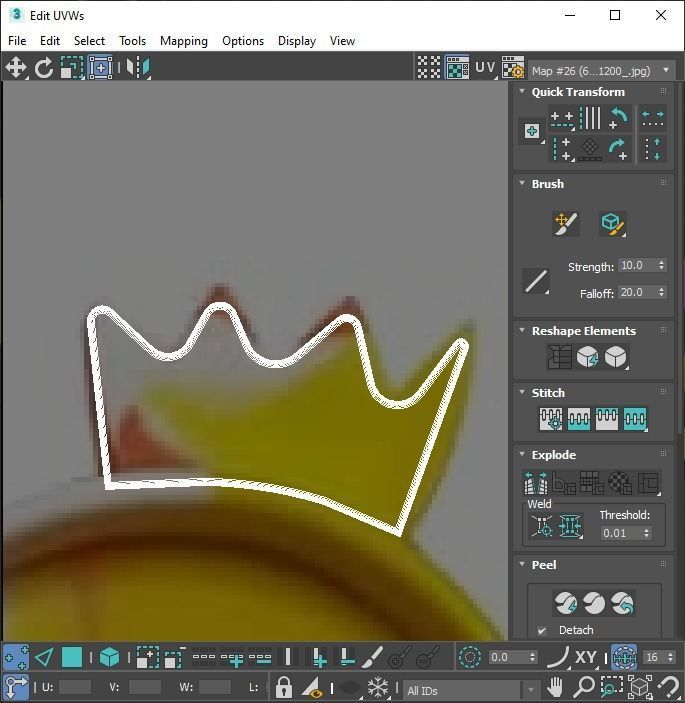Select the Paint Move brush
685x703 pixels.
(566, 223)
